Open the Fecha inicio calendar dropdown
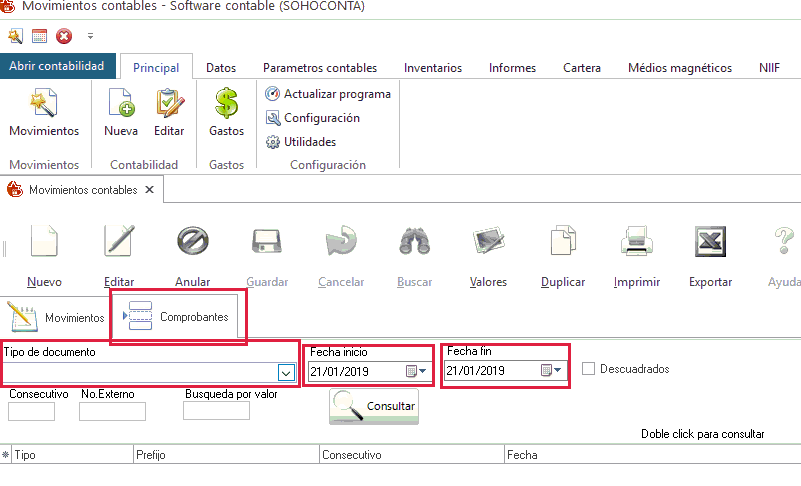 pos(416,371)
